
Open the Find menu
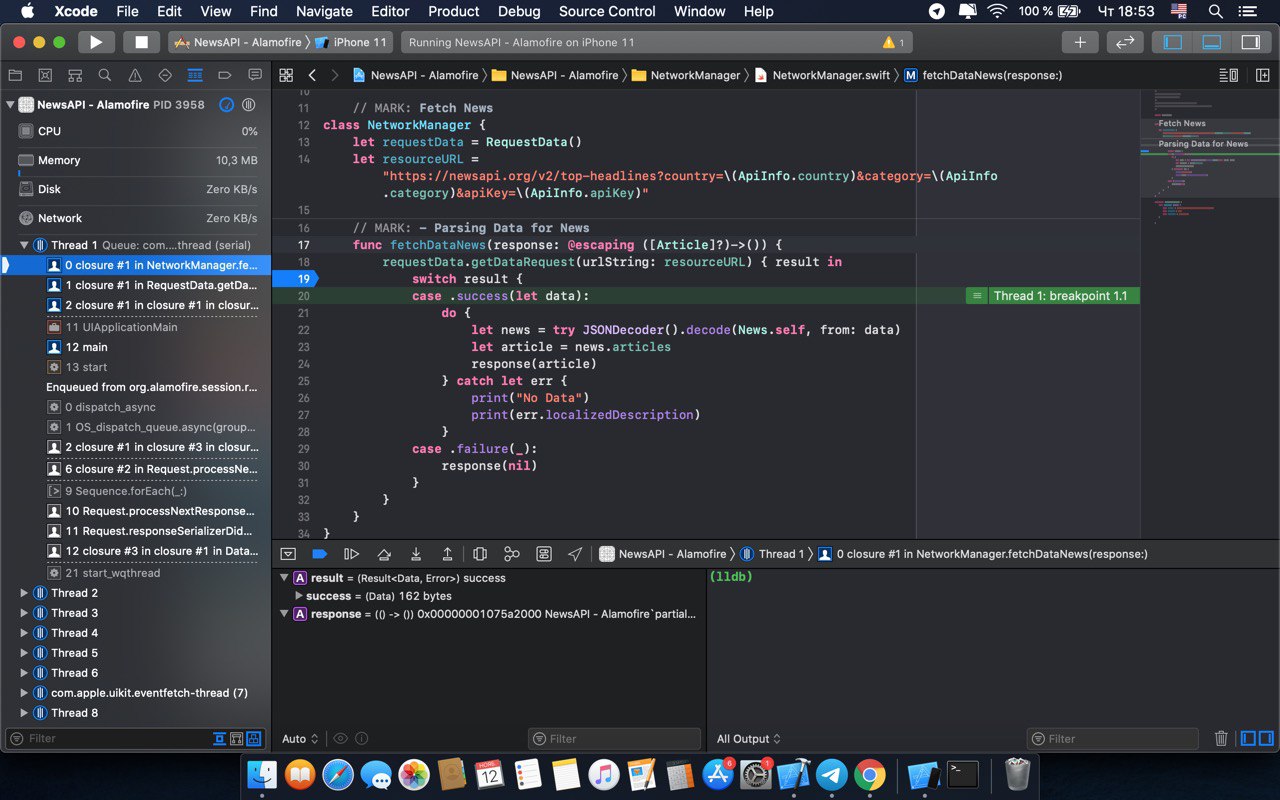264,11
